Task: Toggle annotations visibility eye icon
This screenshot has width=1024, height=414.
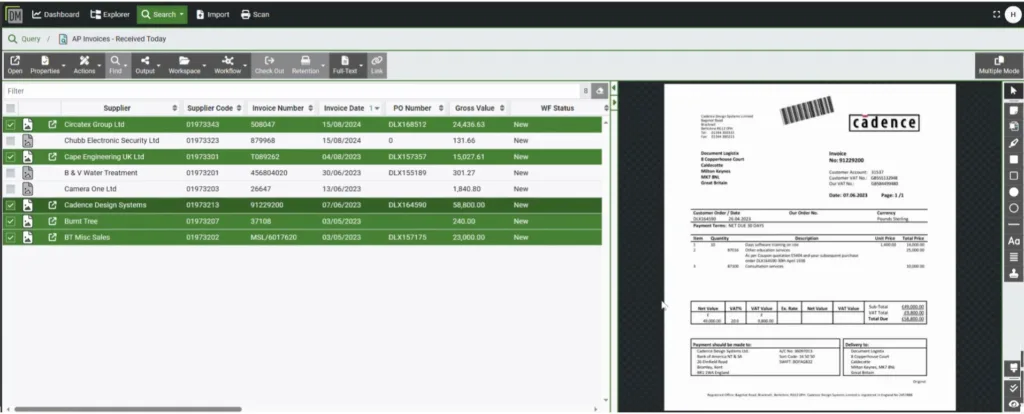Action: (1014, 405)
